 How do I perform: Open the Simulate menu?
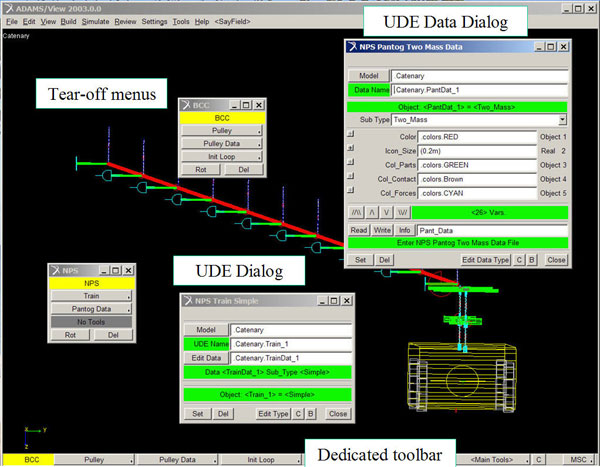(x=95, y=22)
